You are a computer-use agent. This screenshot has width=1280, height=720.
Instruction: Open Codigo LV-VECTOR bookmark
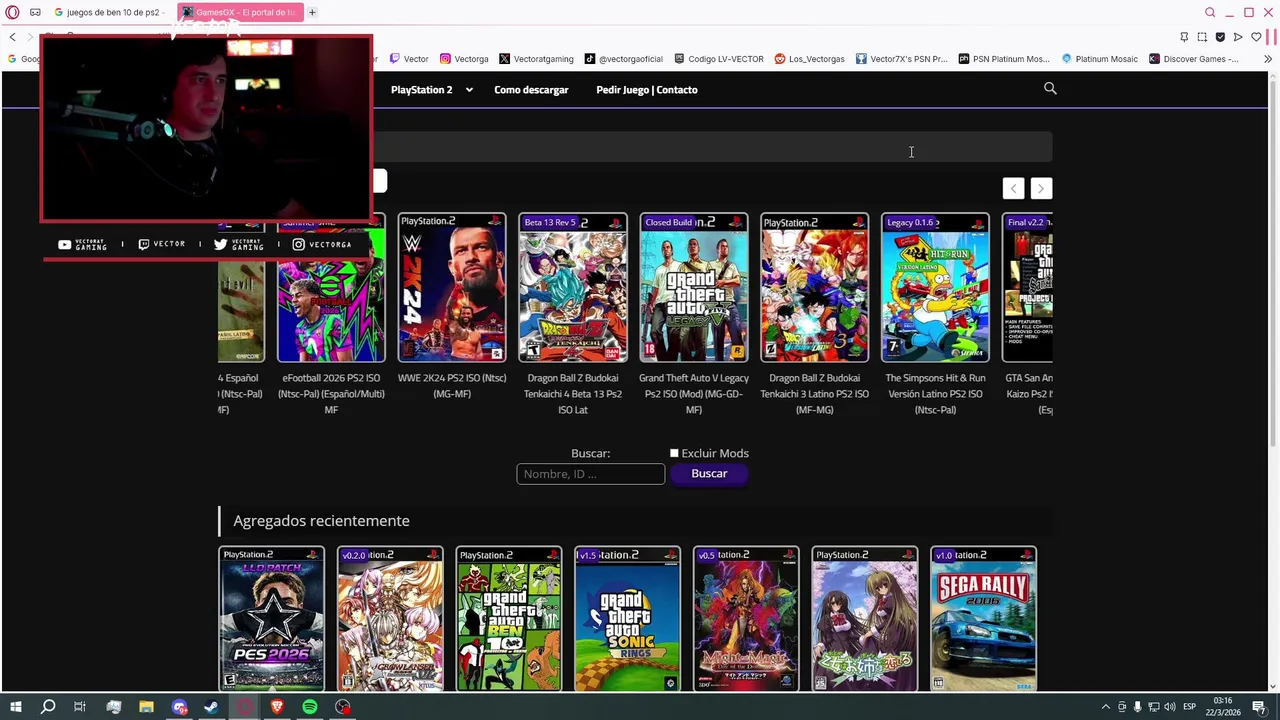click(719, 59)
